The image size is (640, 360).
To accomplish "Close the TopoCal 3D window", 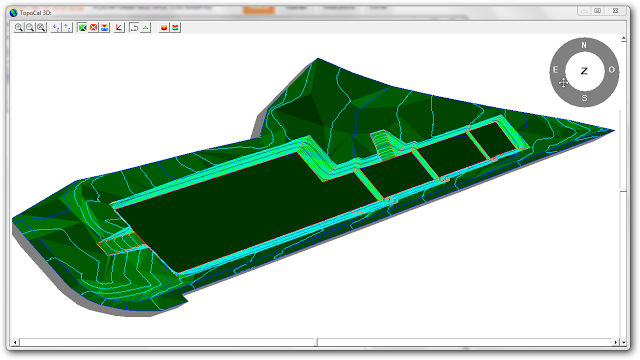I will [x=616, y=11].
